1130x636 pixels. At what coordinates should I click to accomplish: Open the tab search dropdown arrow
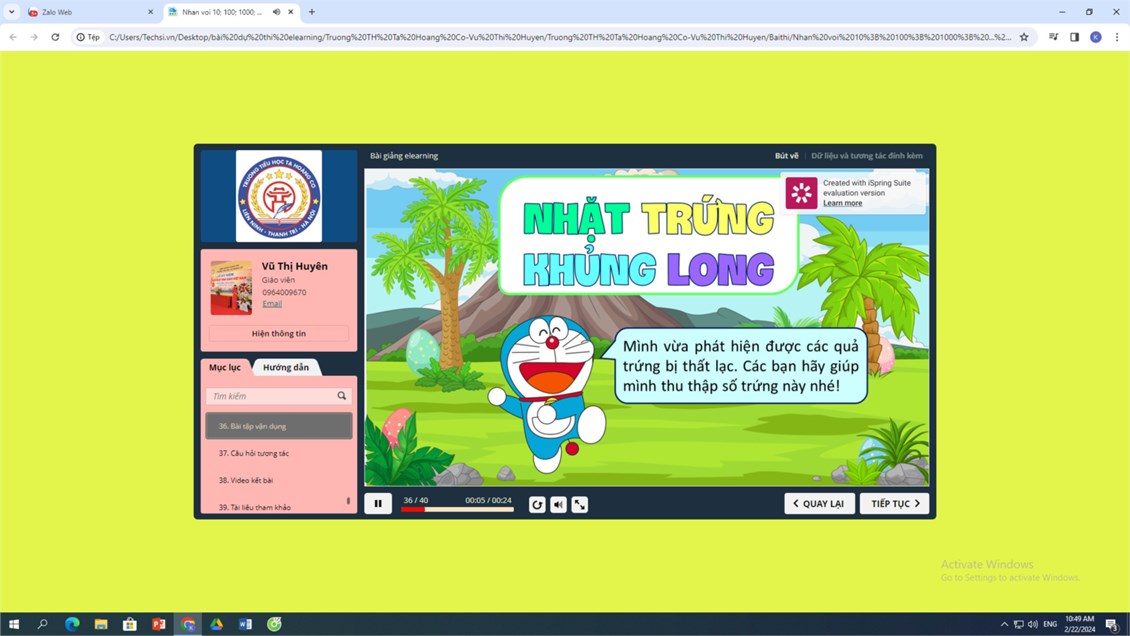(x=12, y=12)
